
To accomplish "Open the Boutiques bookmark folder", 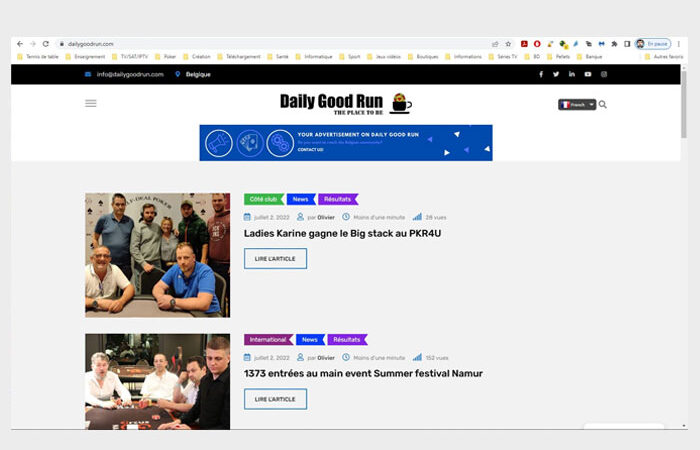I will [x=423, y=57].
